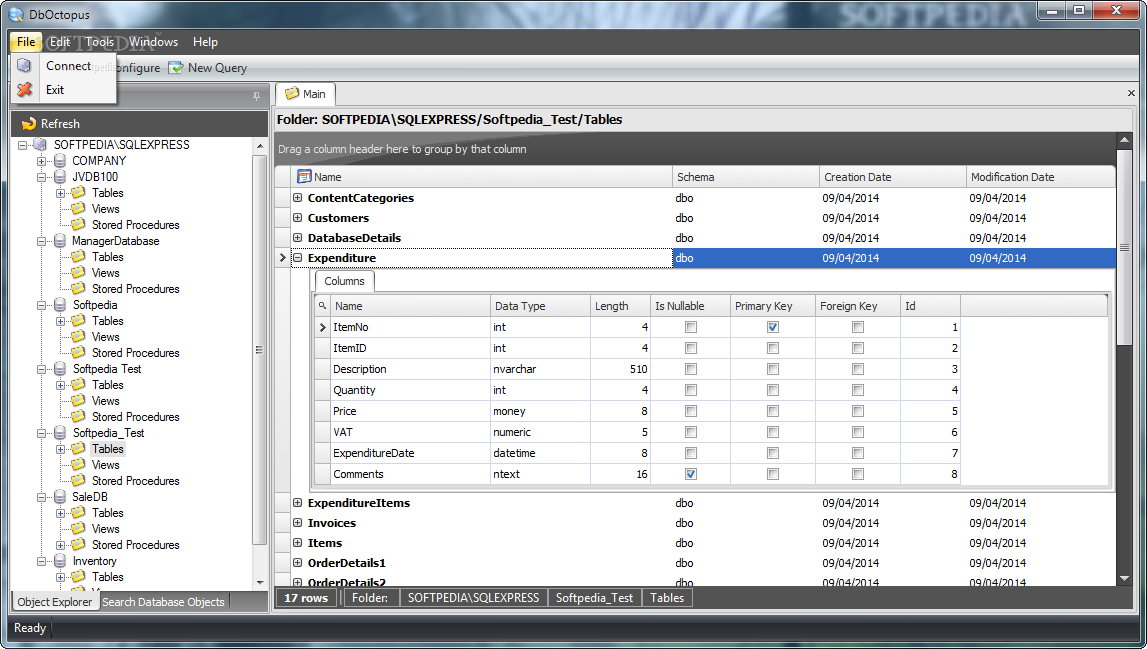Select the Object Explorer tab
The width and height of the screenshot is (1147, 649).
coord(55,601)
